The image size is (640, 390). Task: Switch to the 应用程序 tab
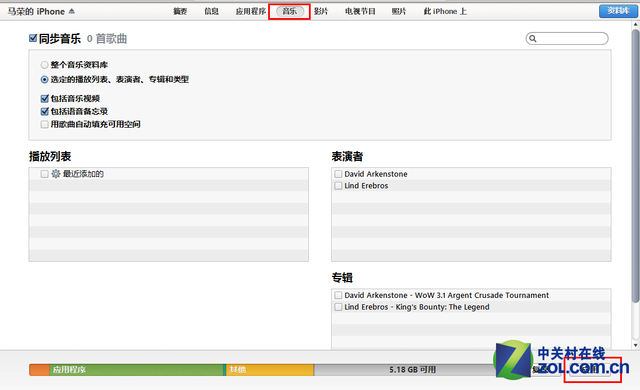(x=251, y=11)
